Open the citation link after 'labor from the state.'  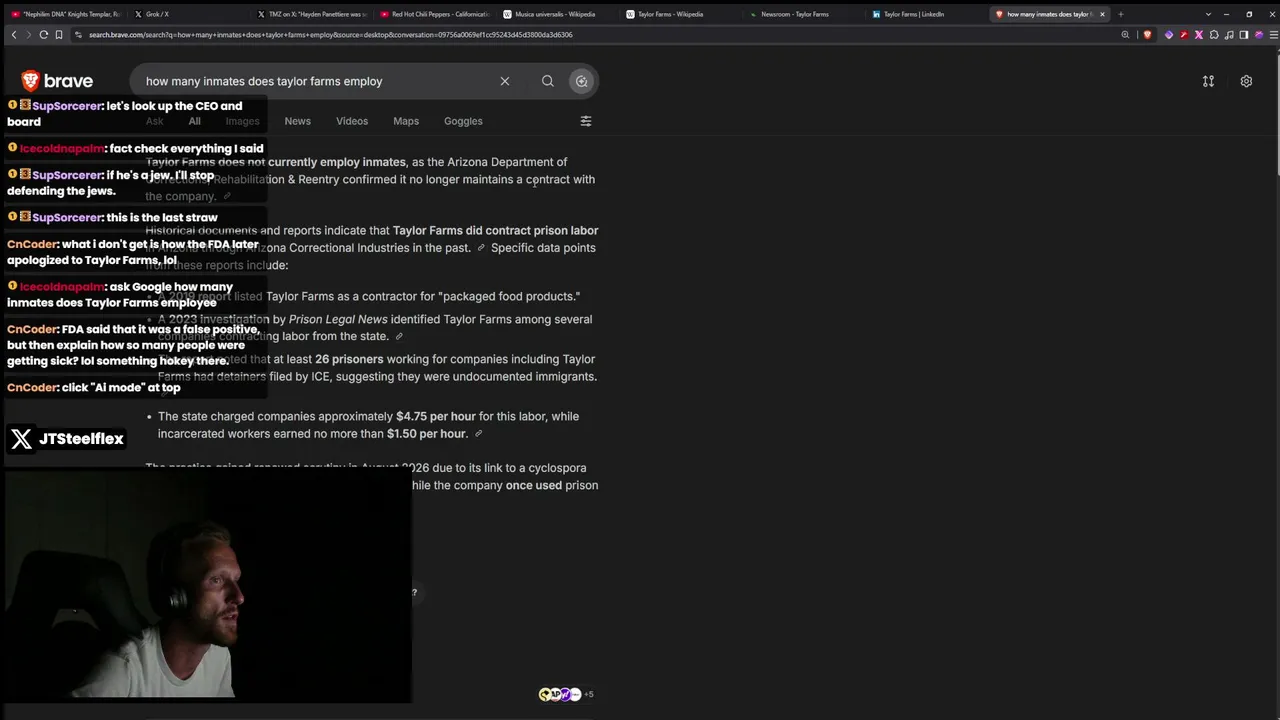pyautogui.click(x=399, y=337)
